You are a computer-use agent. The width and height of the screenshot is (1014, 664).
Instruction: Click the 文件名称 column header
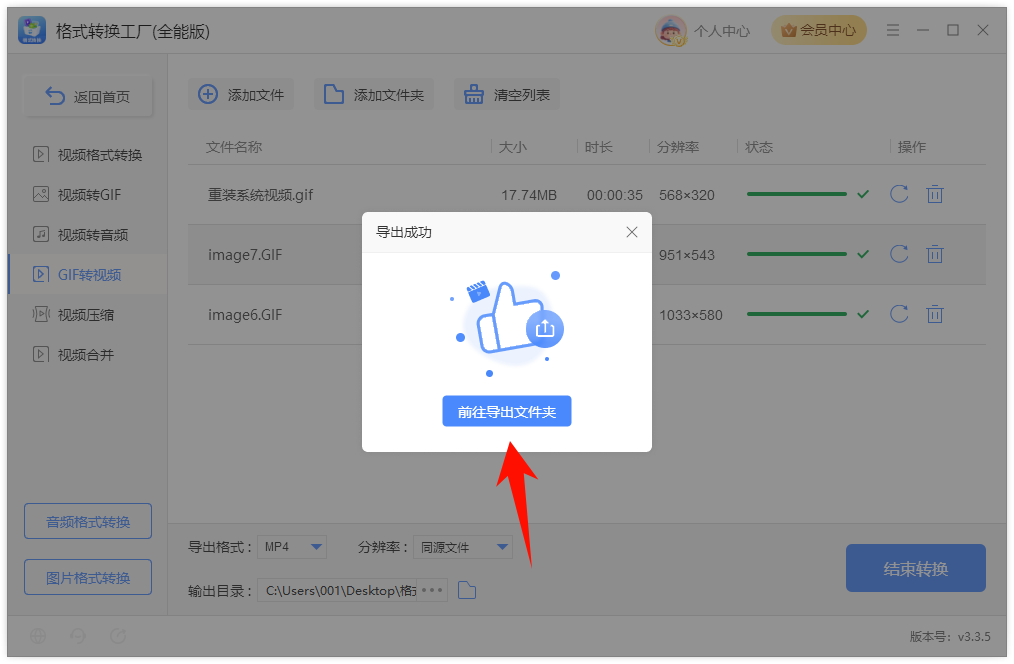[233, 147]
